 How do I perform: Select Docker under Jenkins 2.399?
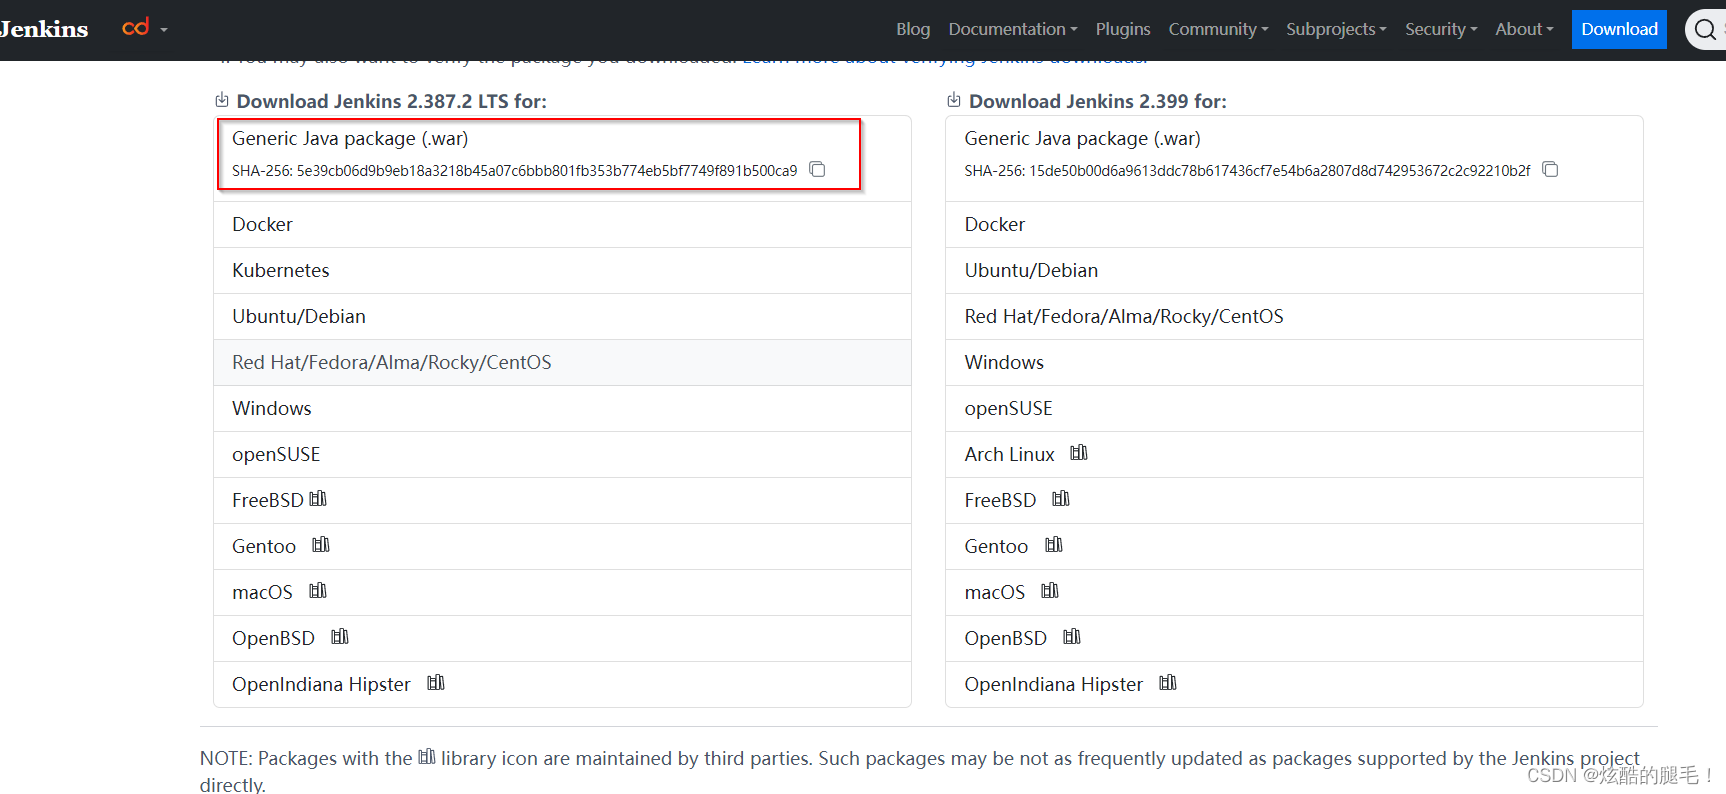click(1294, 224)
